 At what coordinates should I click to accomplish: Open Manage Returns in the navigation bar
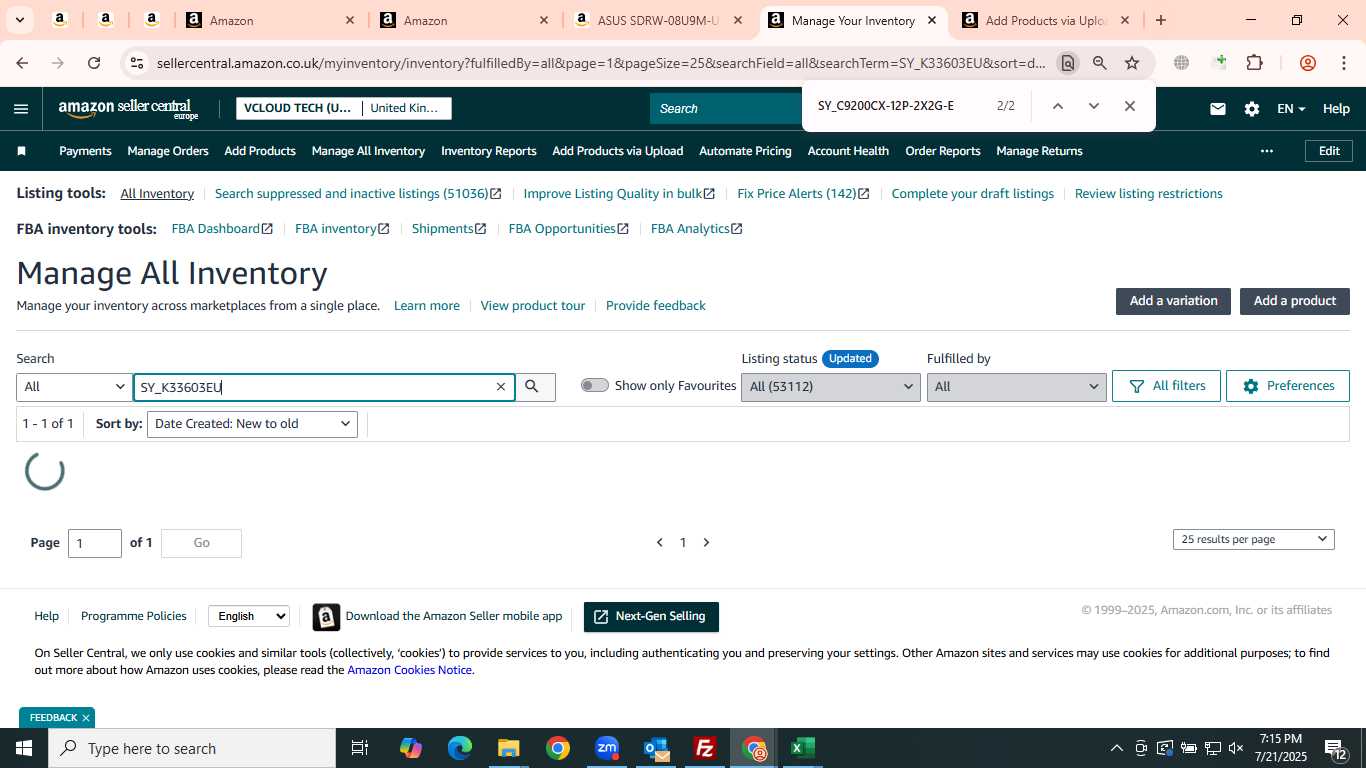click(x=1039, y=151)
